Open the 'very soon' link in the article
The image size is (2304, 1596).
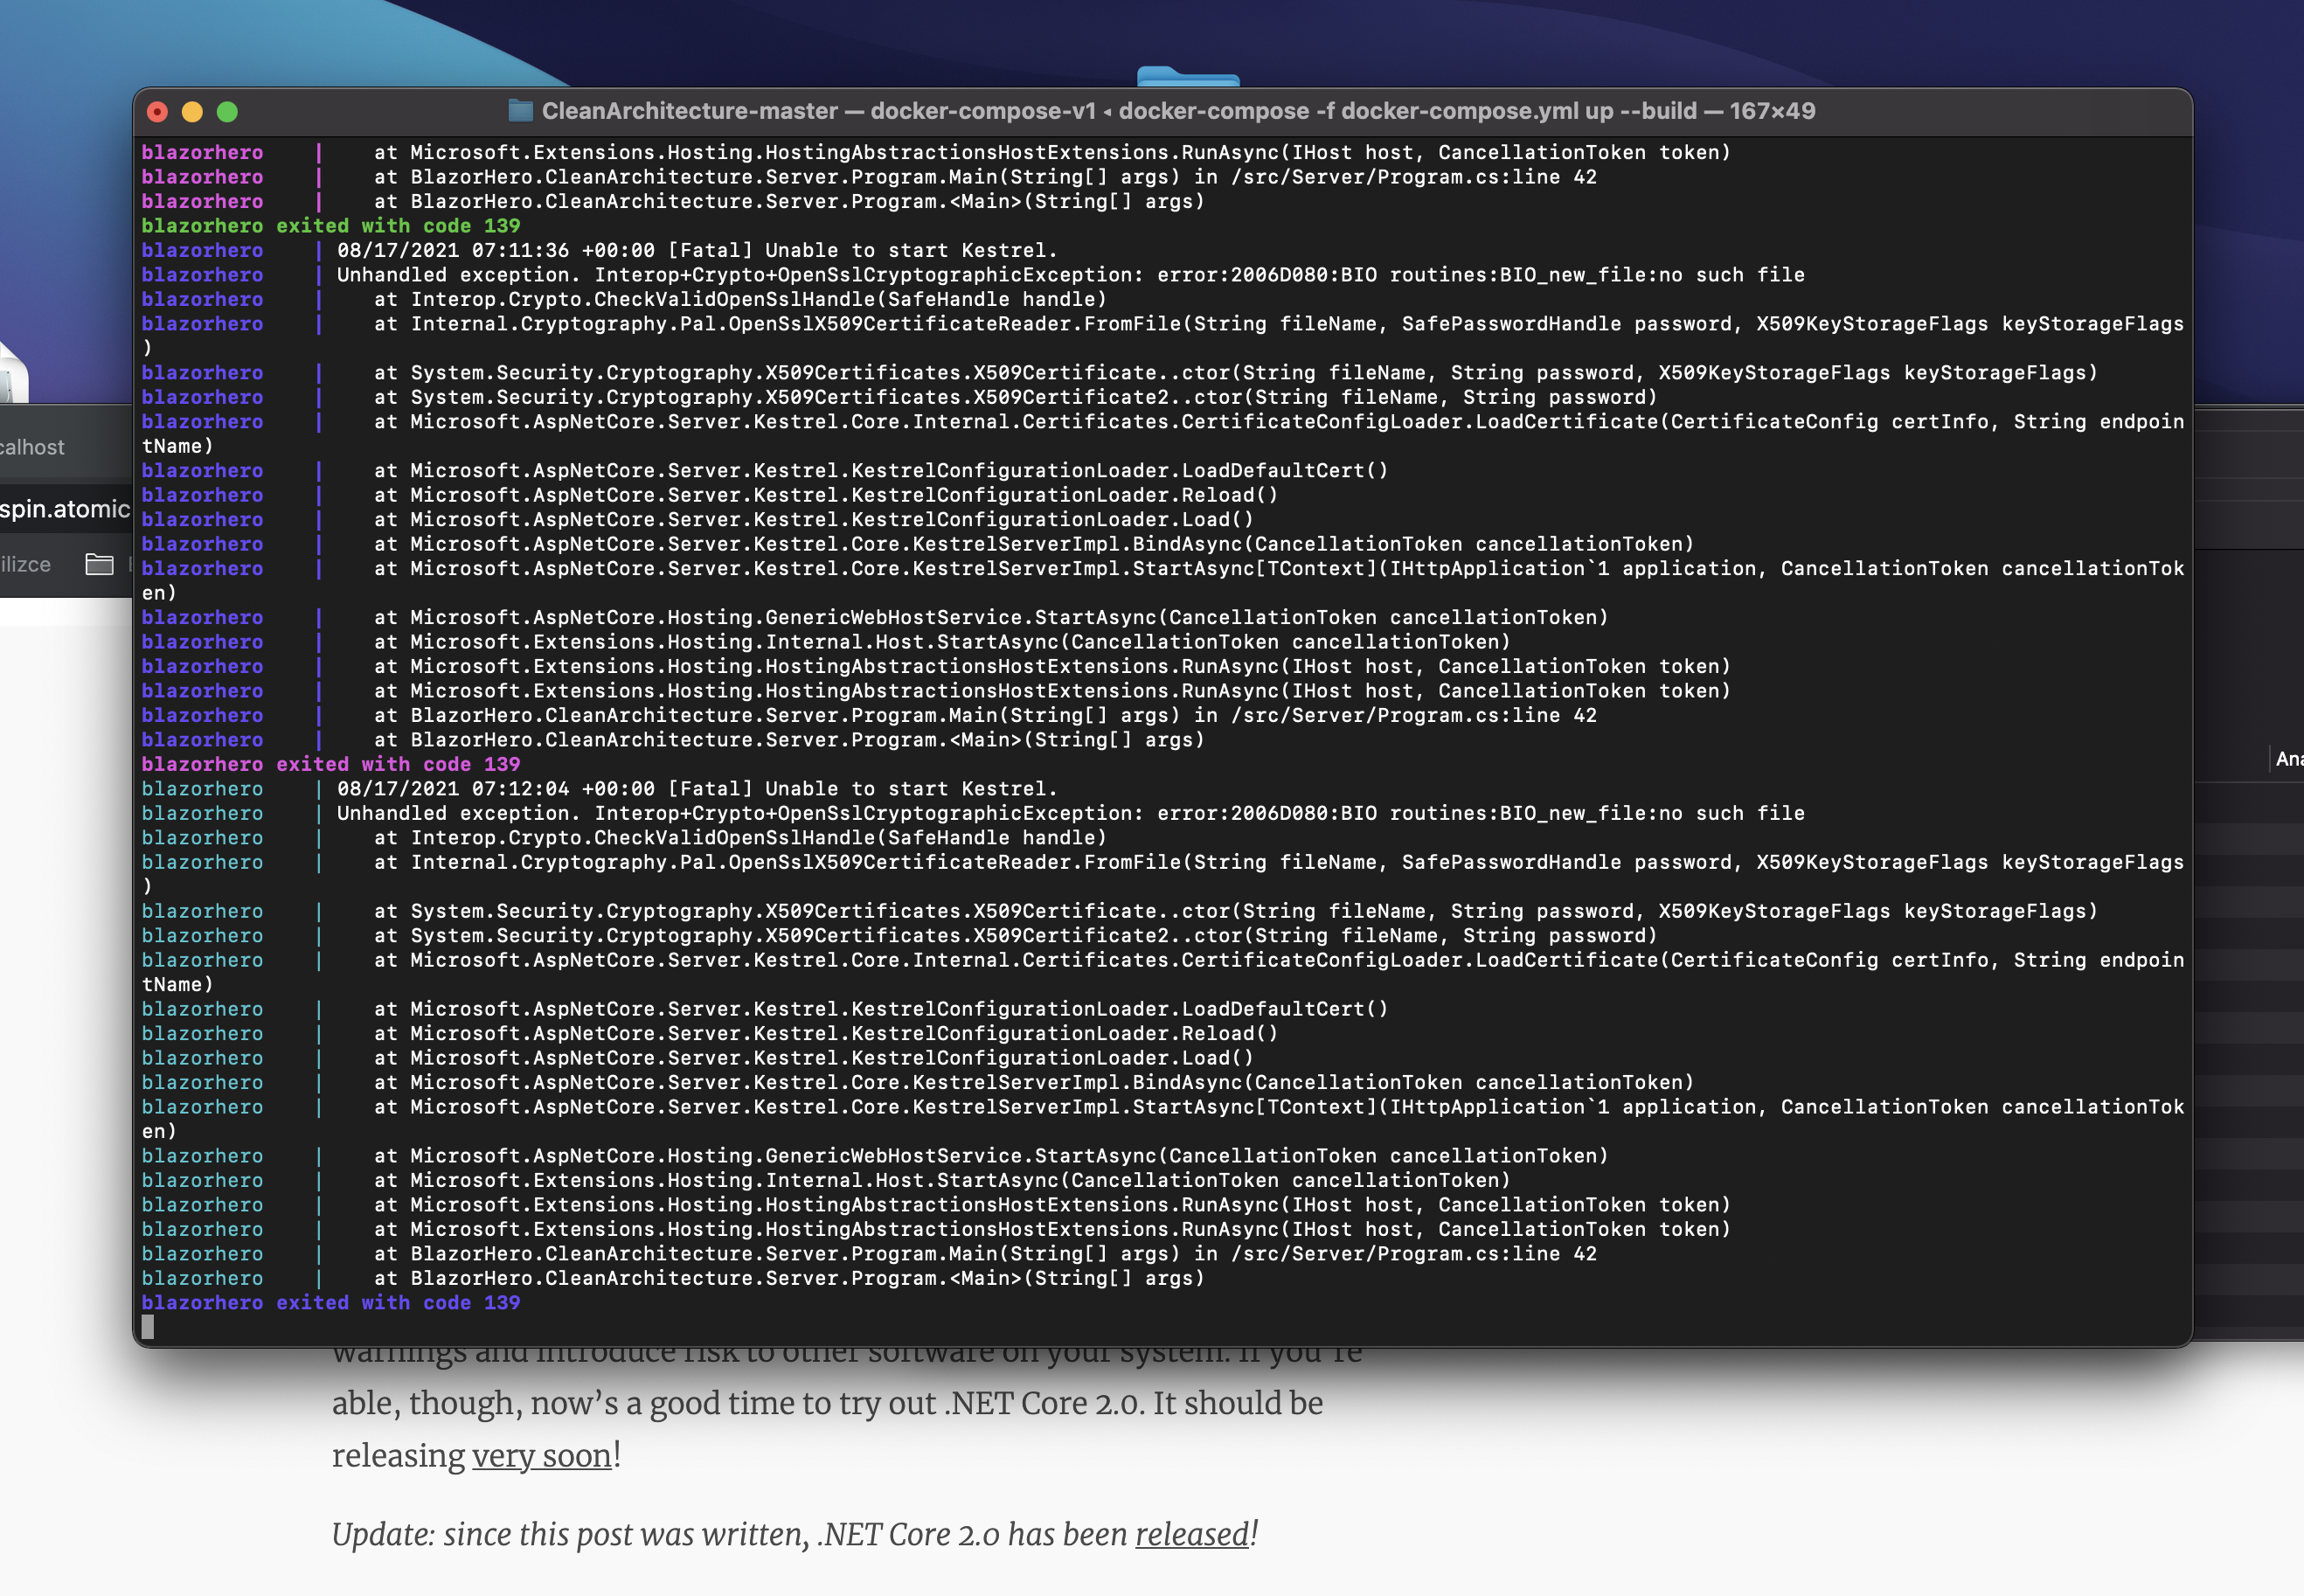pyautogui.click(x=541, y=1455)
